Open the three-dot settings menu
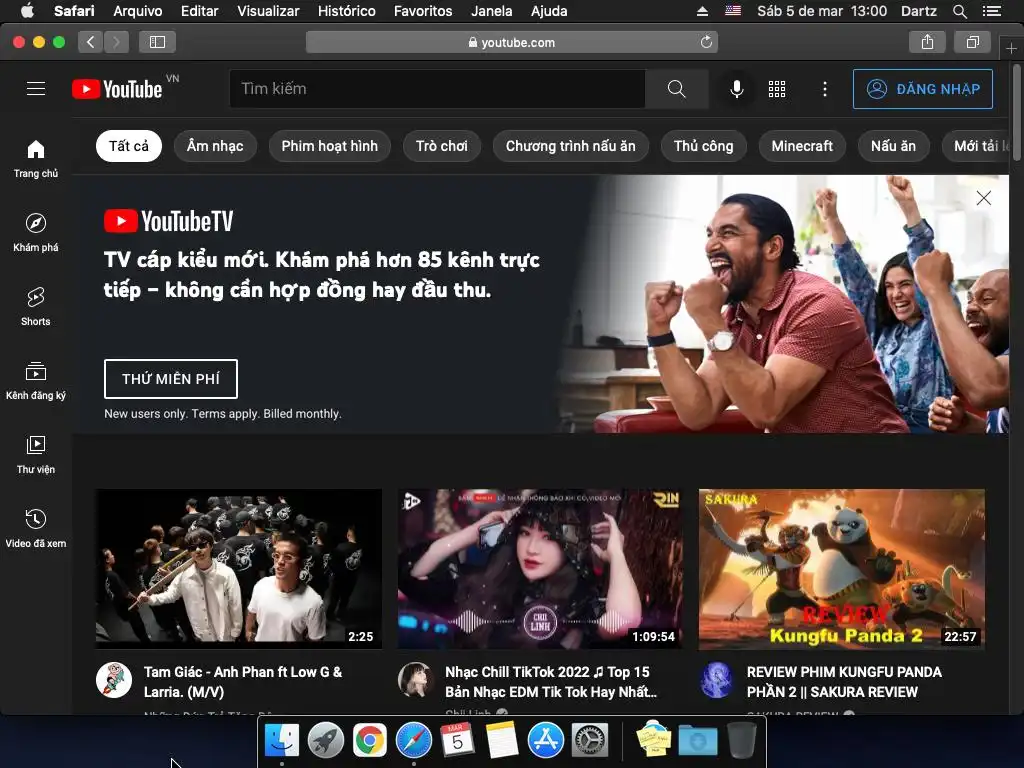This screenshot has height=768, width=1024. pyautogui.click(x=825, y=89)
